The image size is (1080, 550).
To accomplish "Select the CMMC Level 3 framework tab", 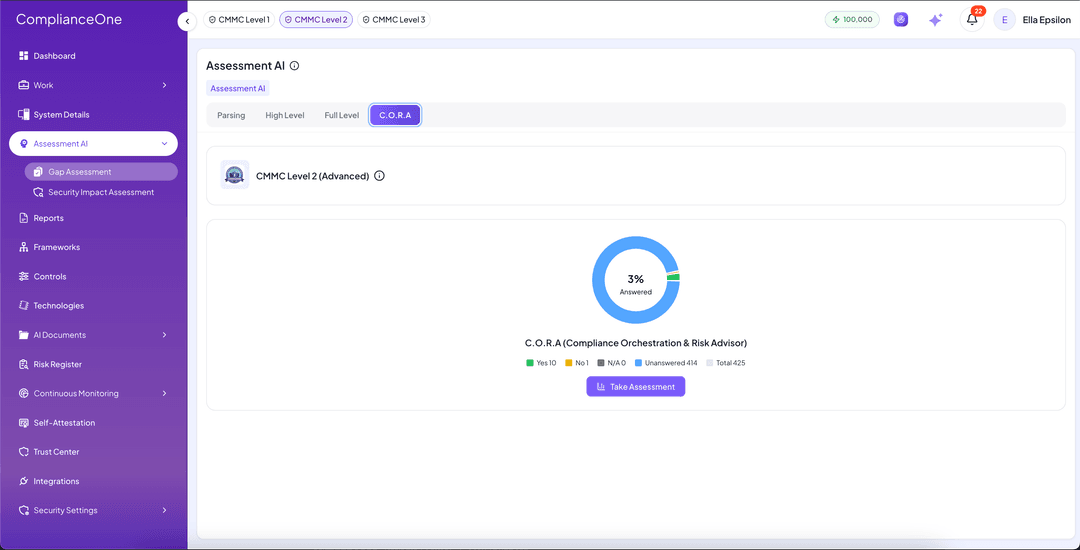I will point(394,19).
